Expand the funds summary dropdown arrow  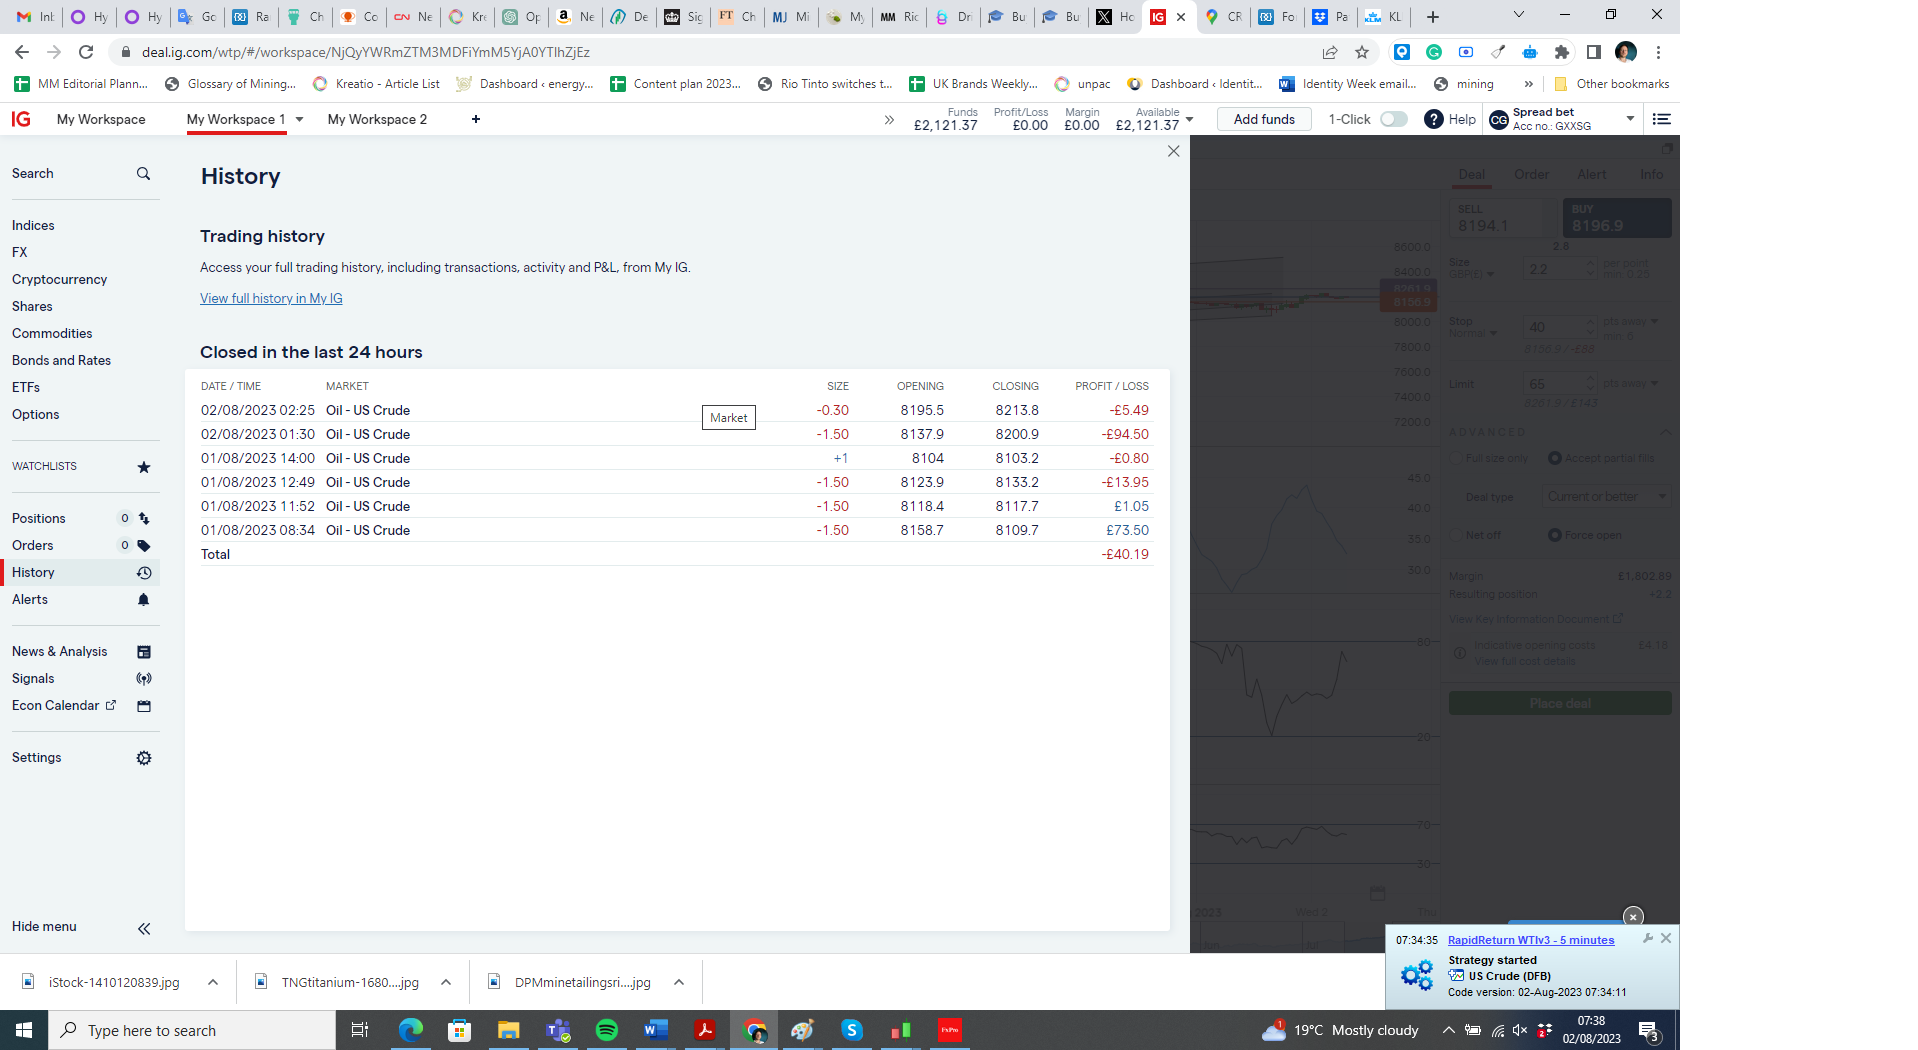point(1190,119)
